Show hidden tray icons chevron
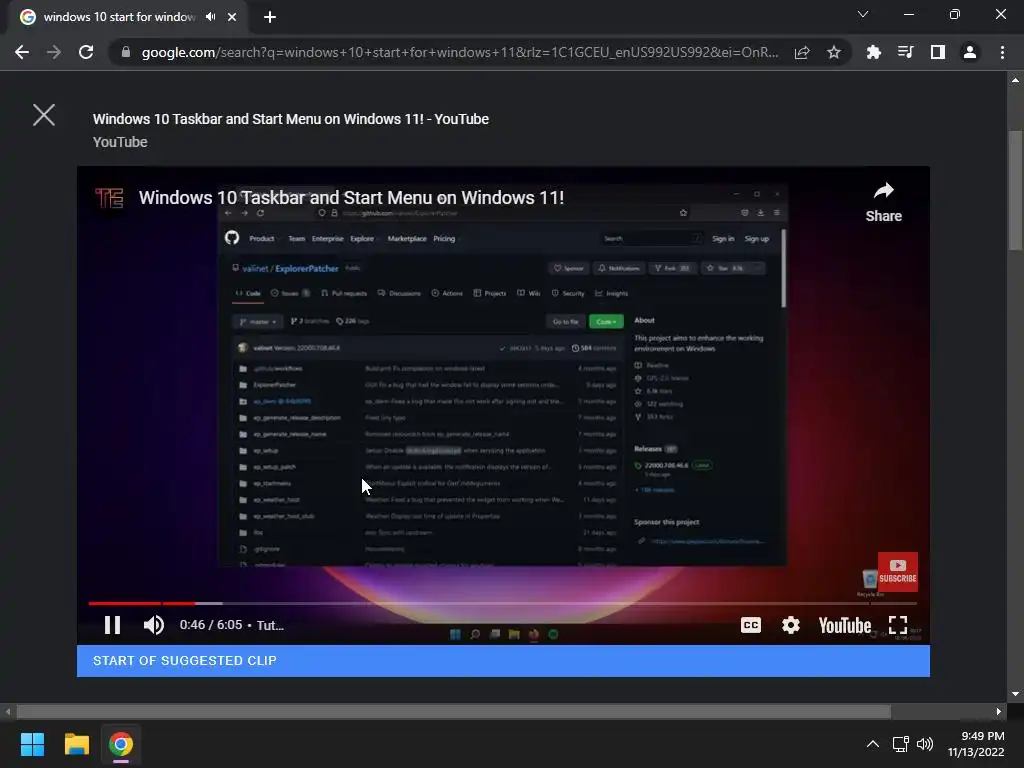Image resolution: width=1024 pixels, height=768 pixels. (x=872, y=744)
